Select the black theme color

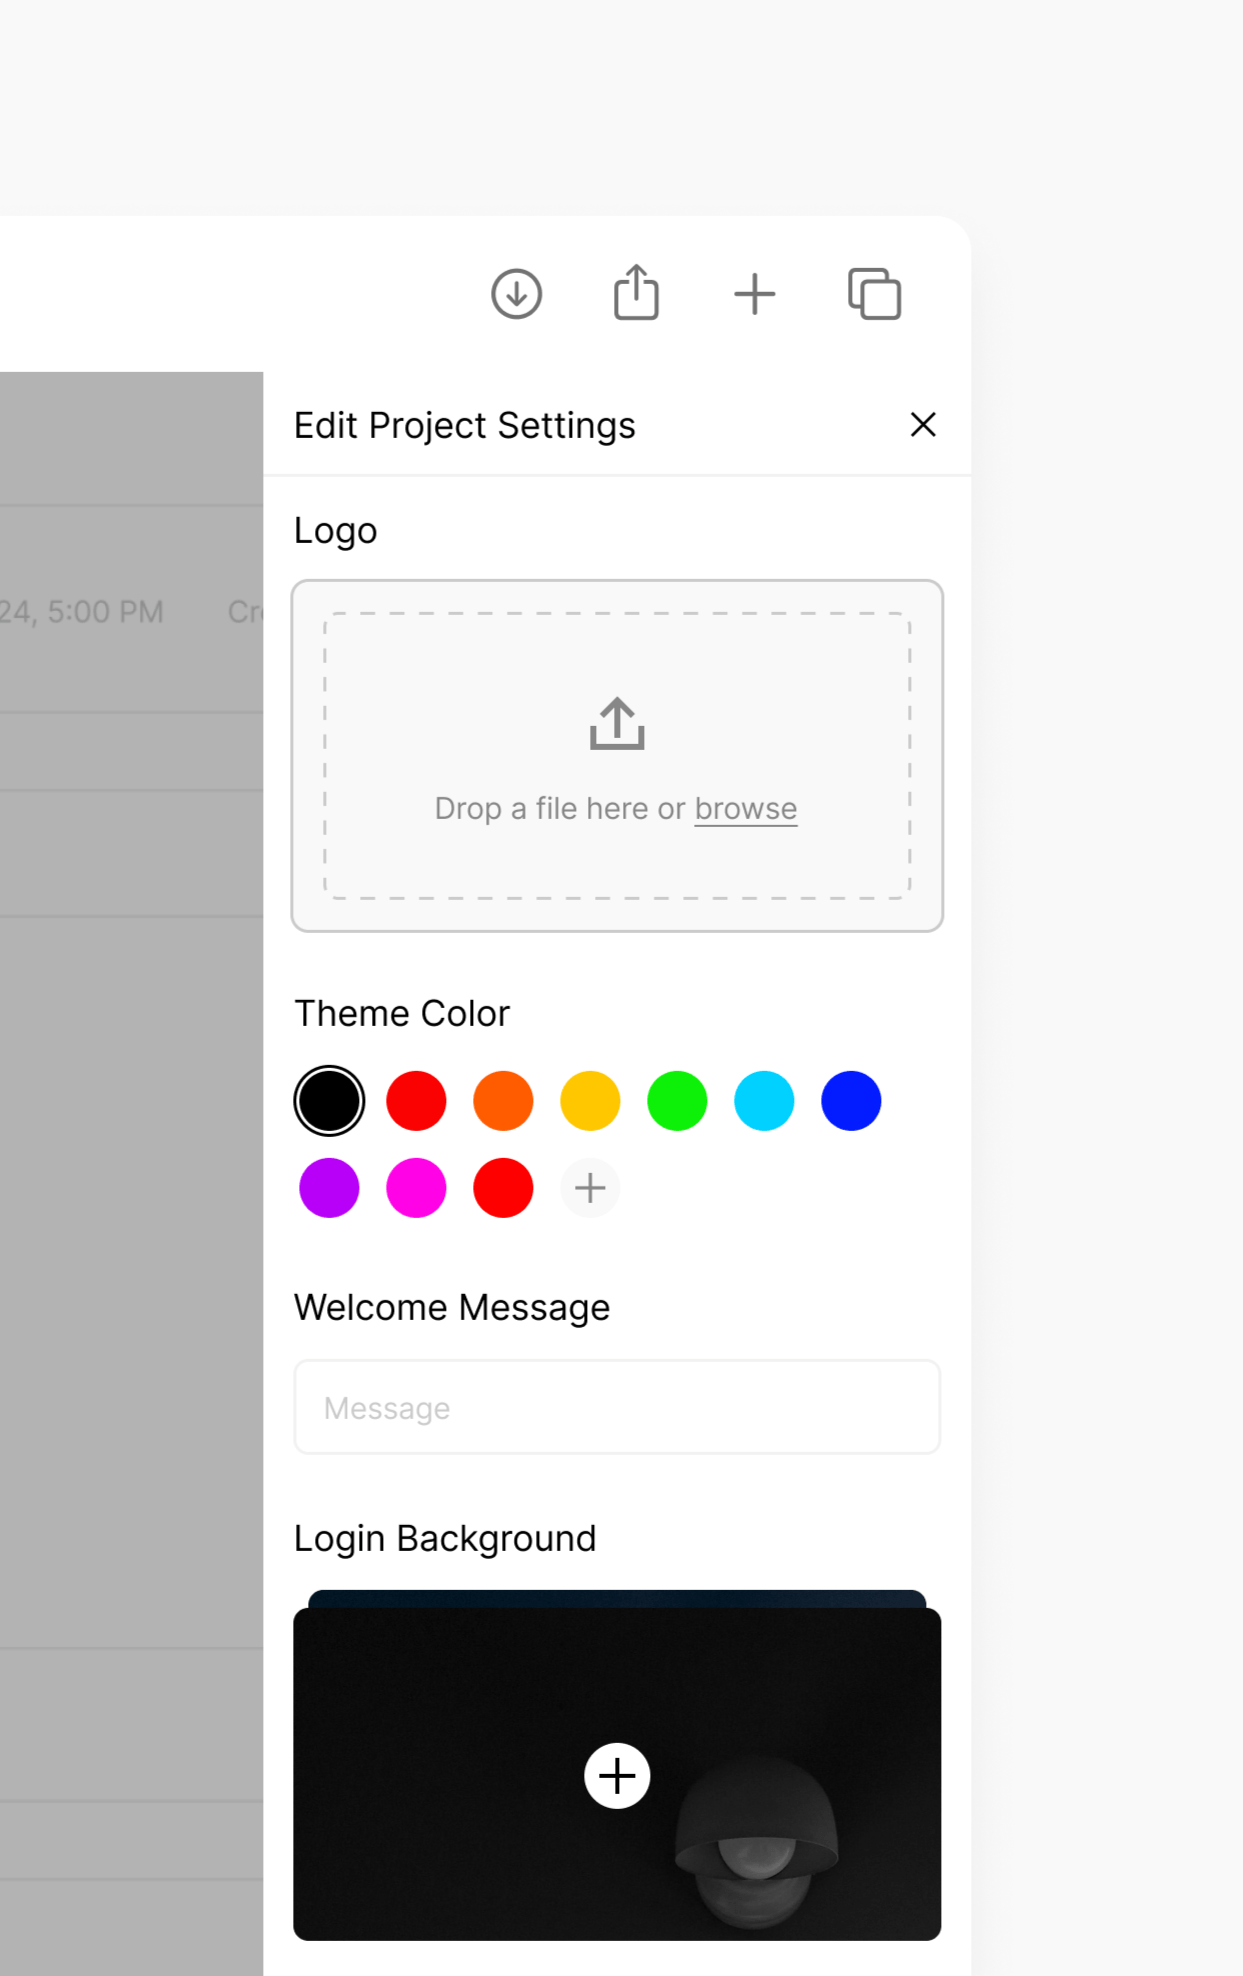tap(329, 1101)
